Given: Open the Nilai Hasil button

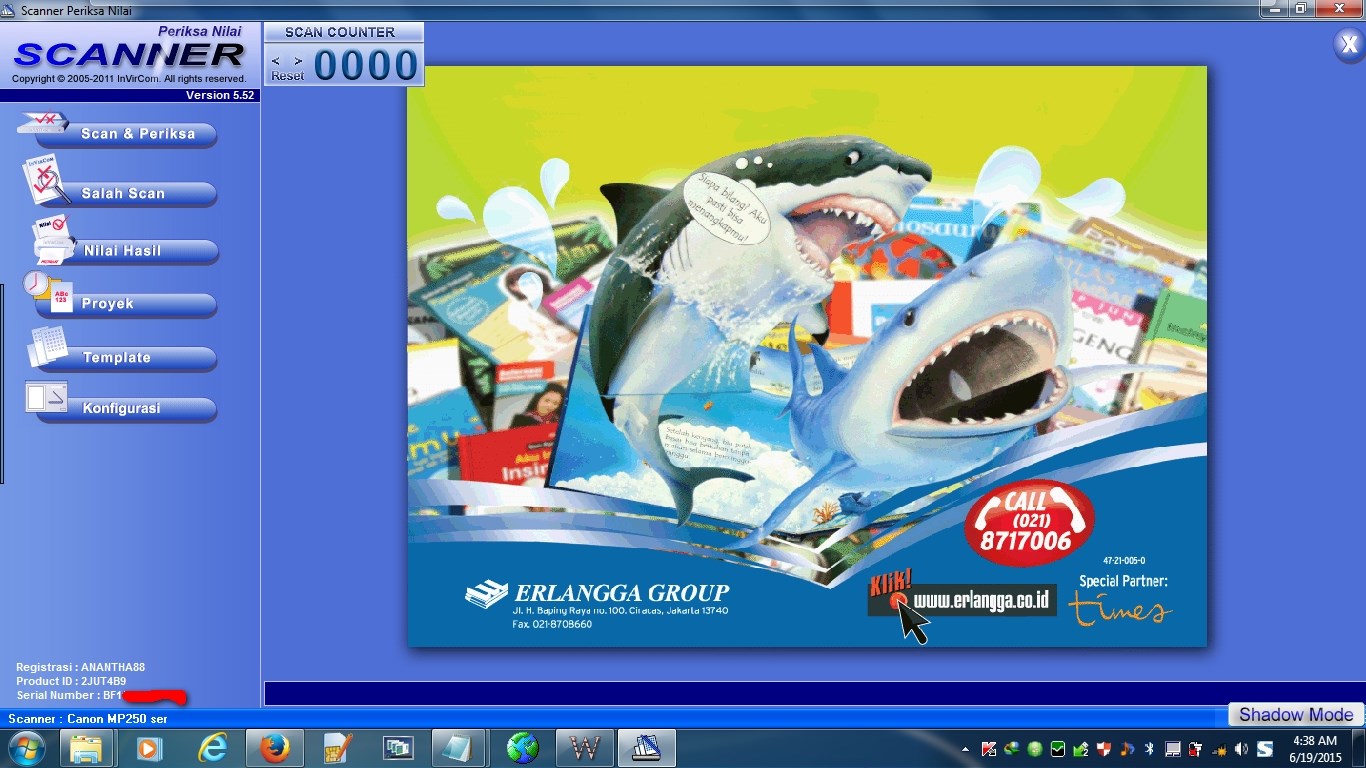Looking at the screenshot, I should coord(128,251).
